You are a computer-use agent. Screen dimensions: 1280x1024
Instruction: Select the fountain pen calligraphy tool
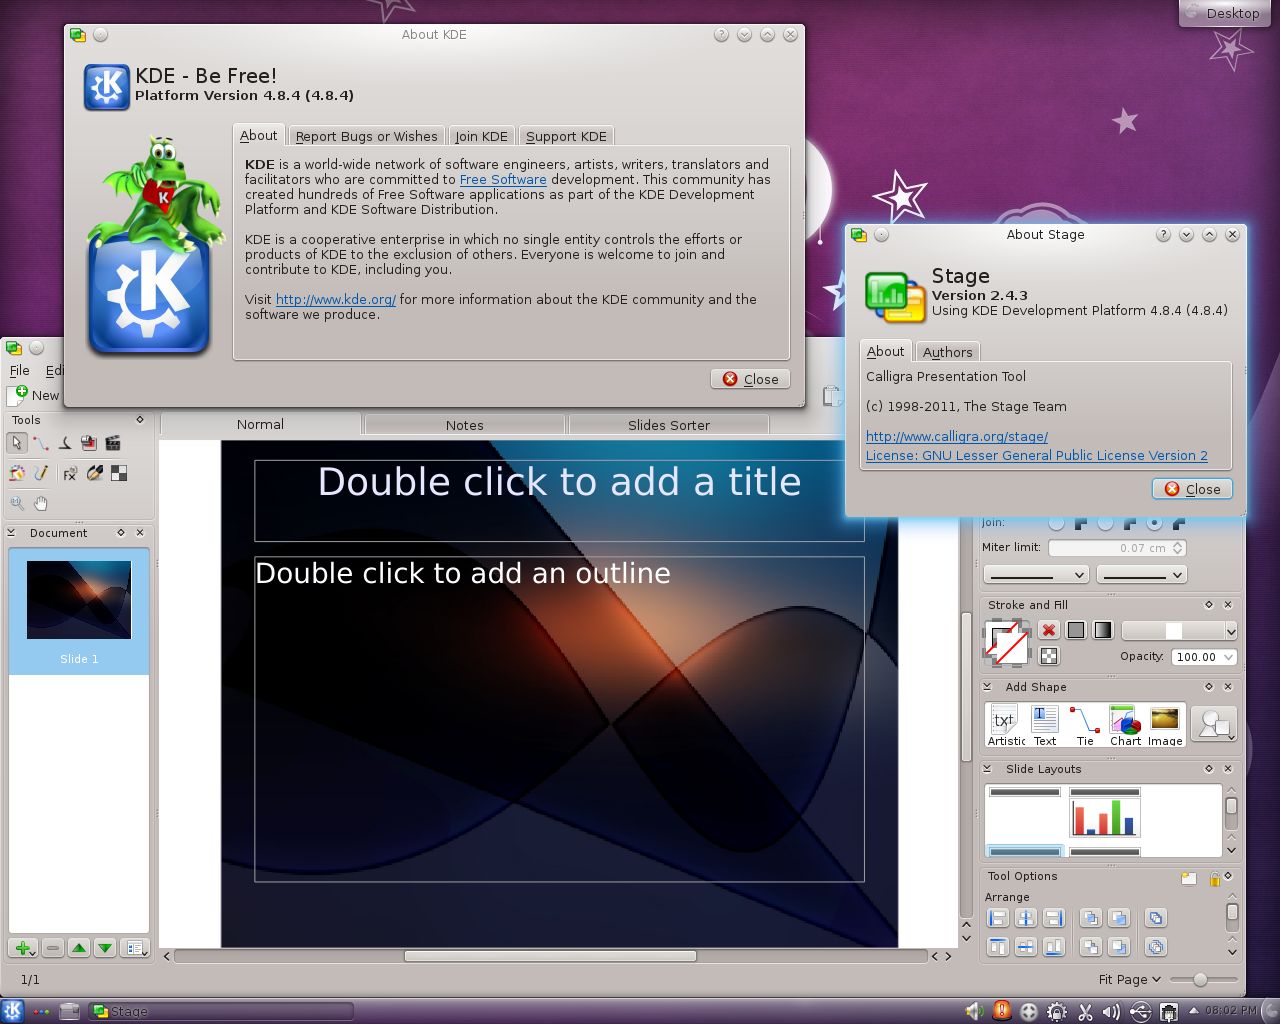[x=94, y=473]
